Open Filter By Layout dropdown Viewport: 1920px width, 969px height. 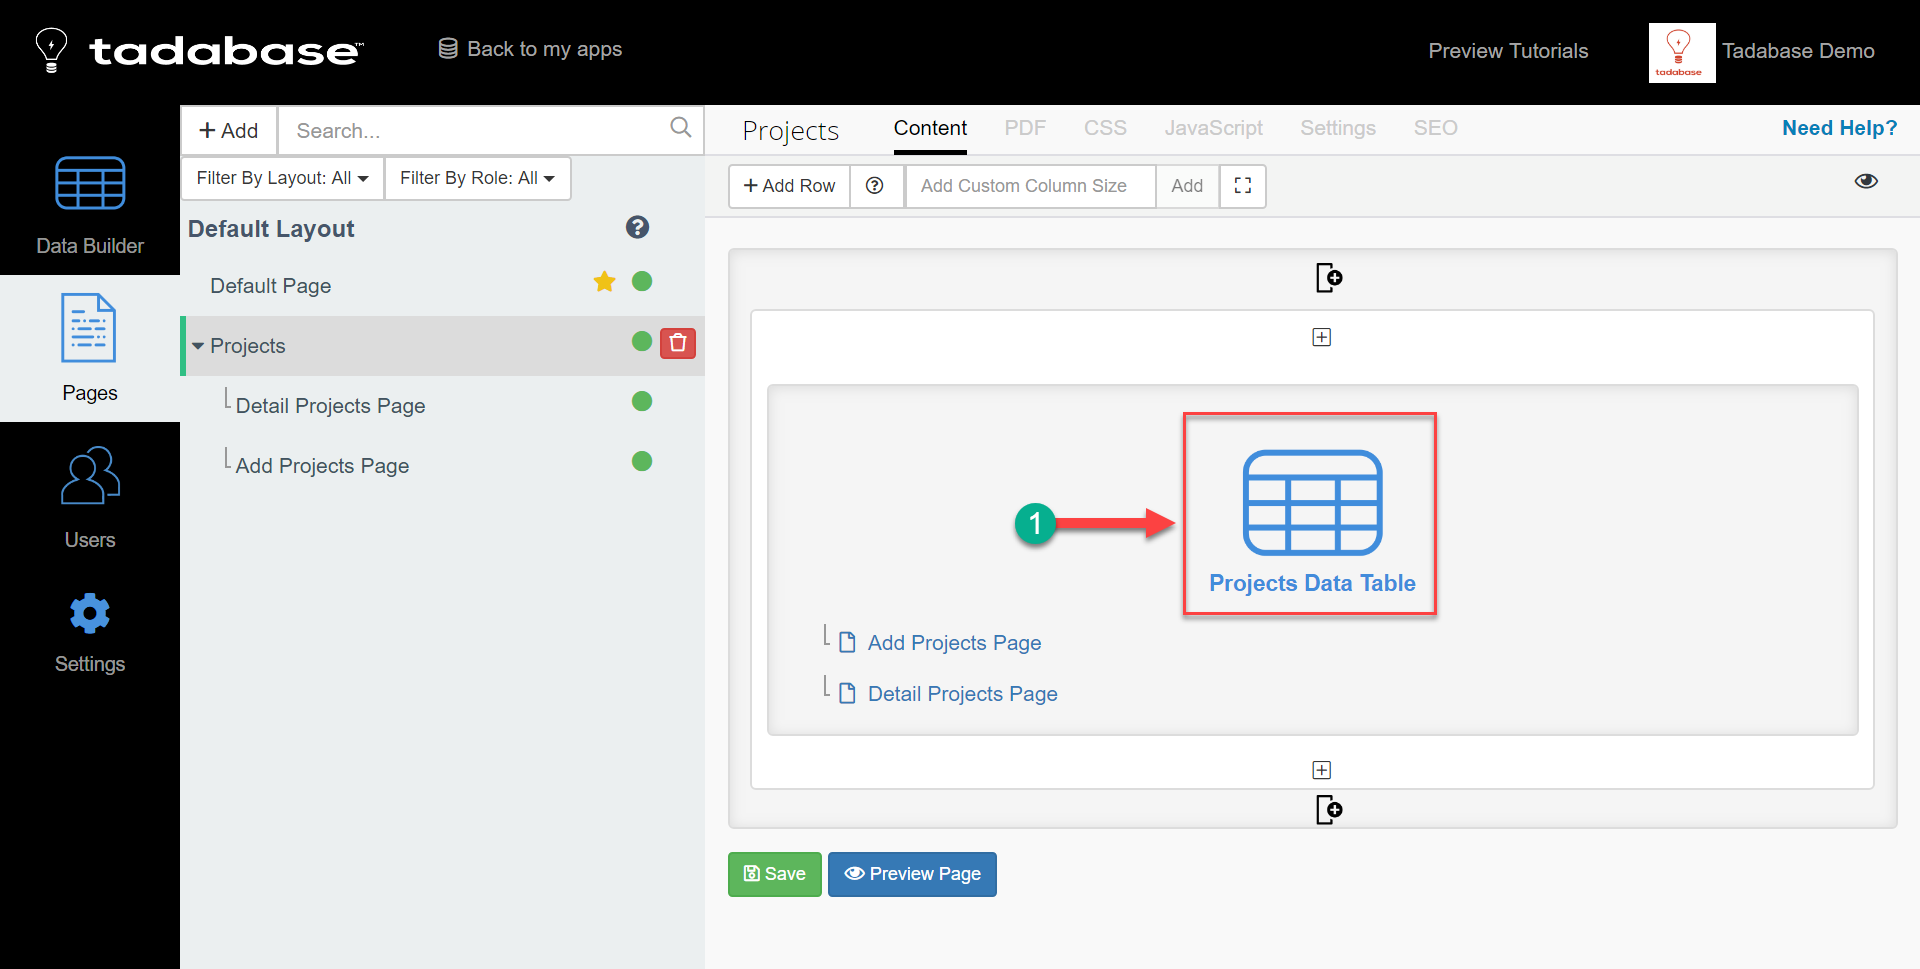[283, 178]
